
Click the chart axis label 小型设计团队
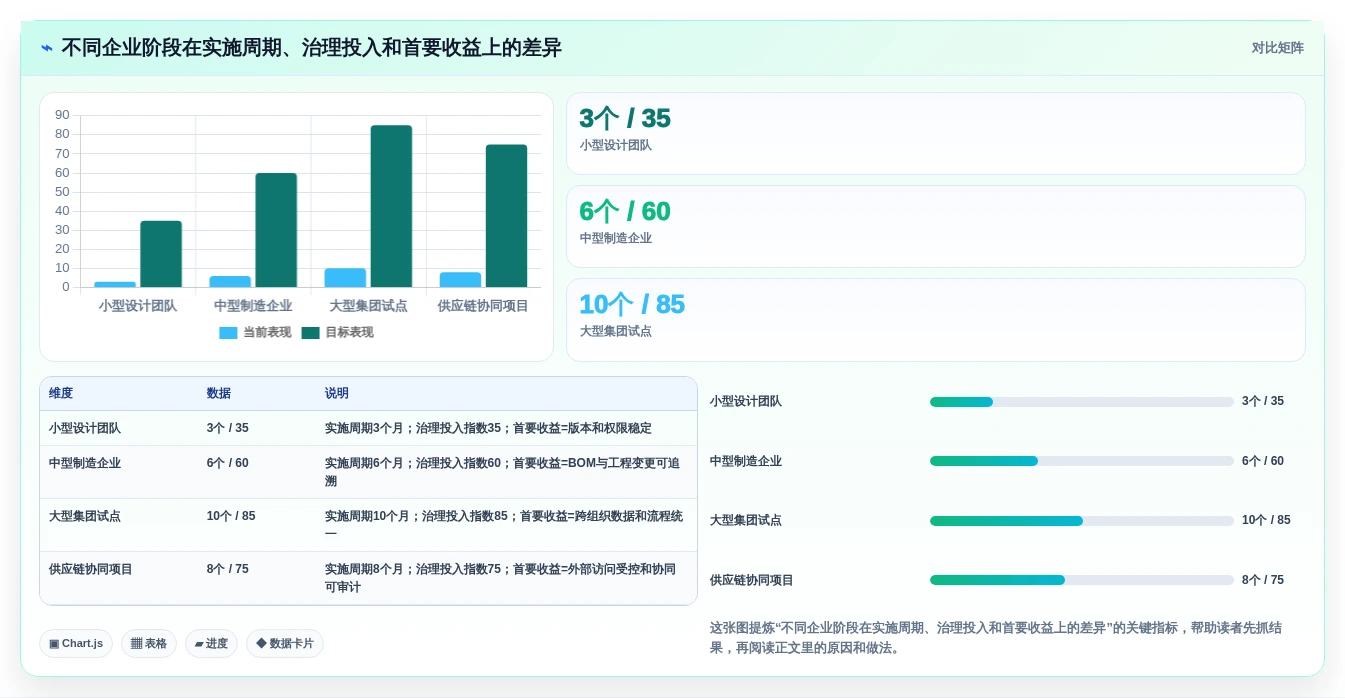(x=138, y=306)
